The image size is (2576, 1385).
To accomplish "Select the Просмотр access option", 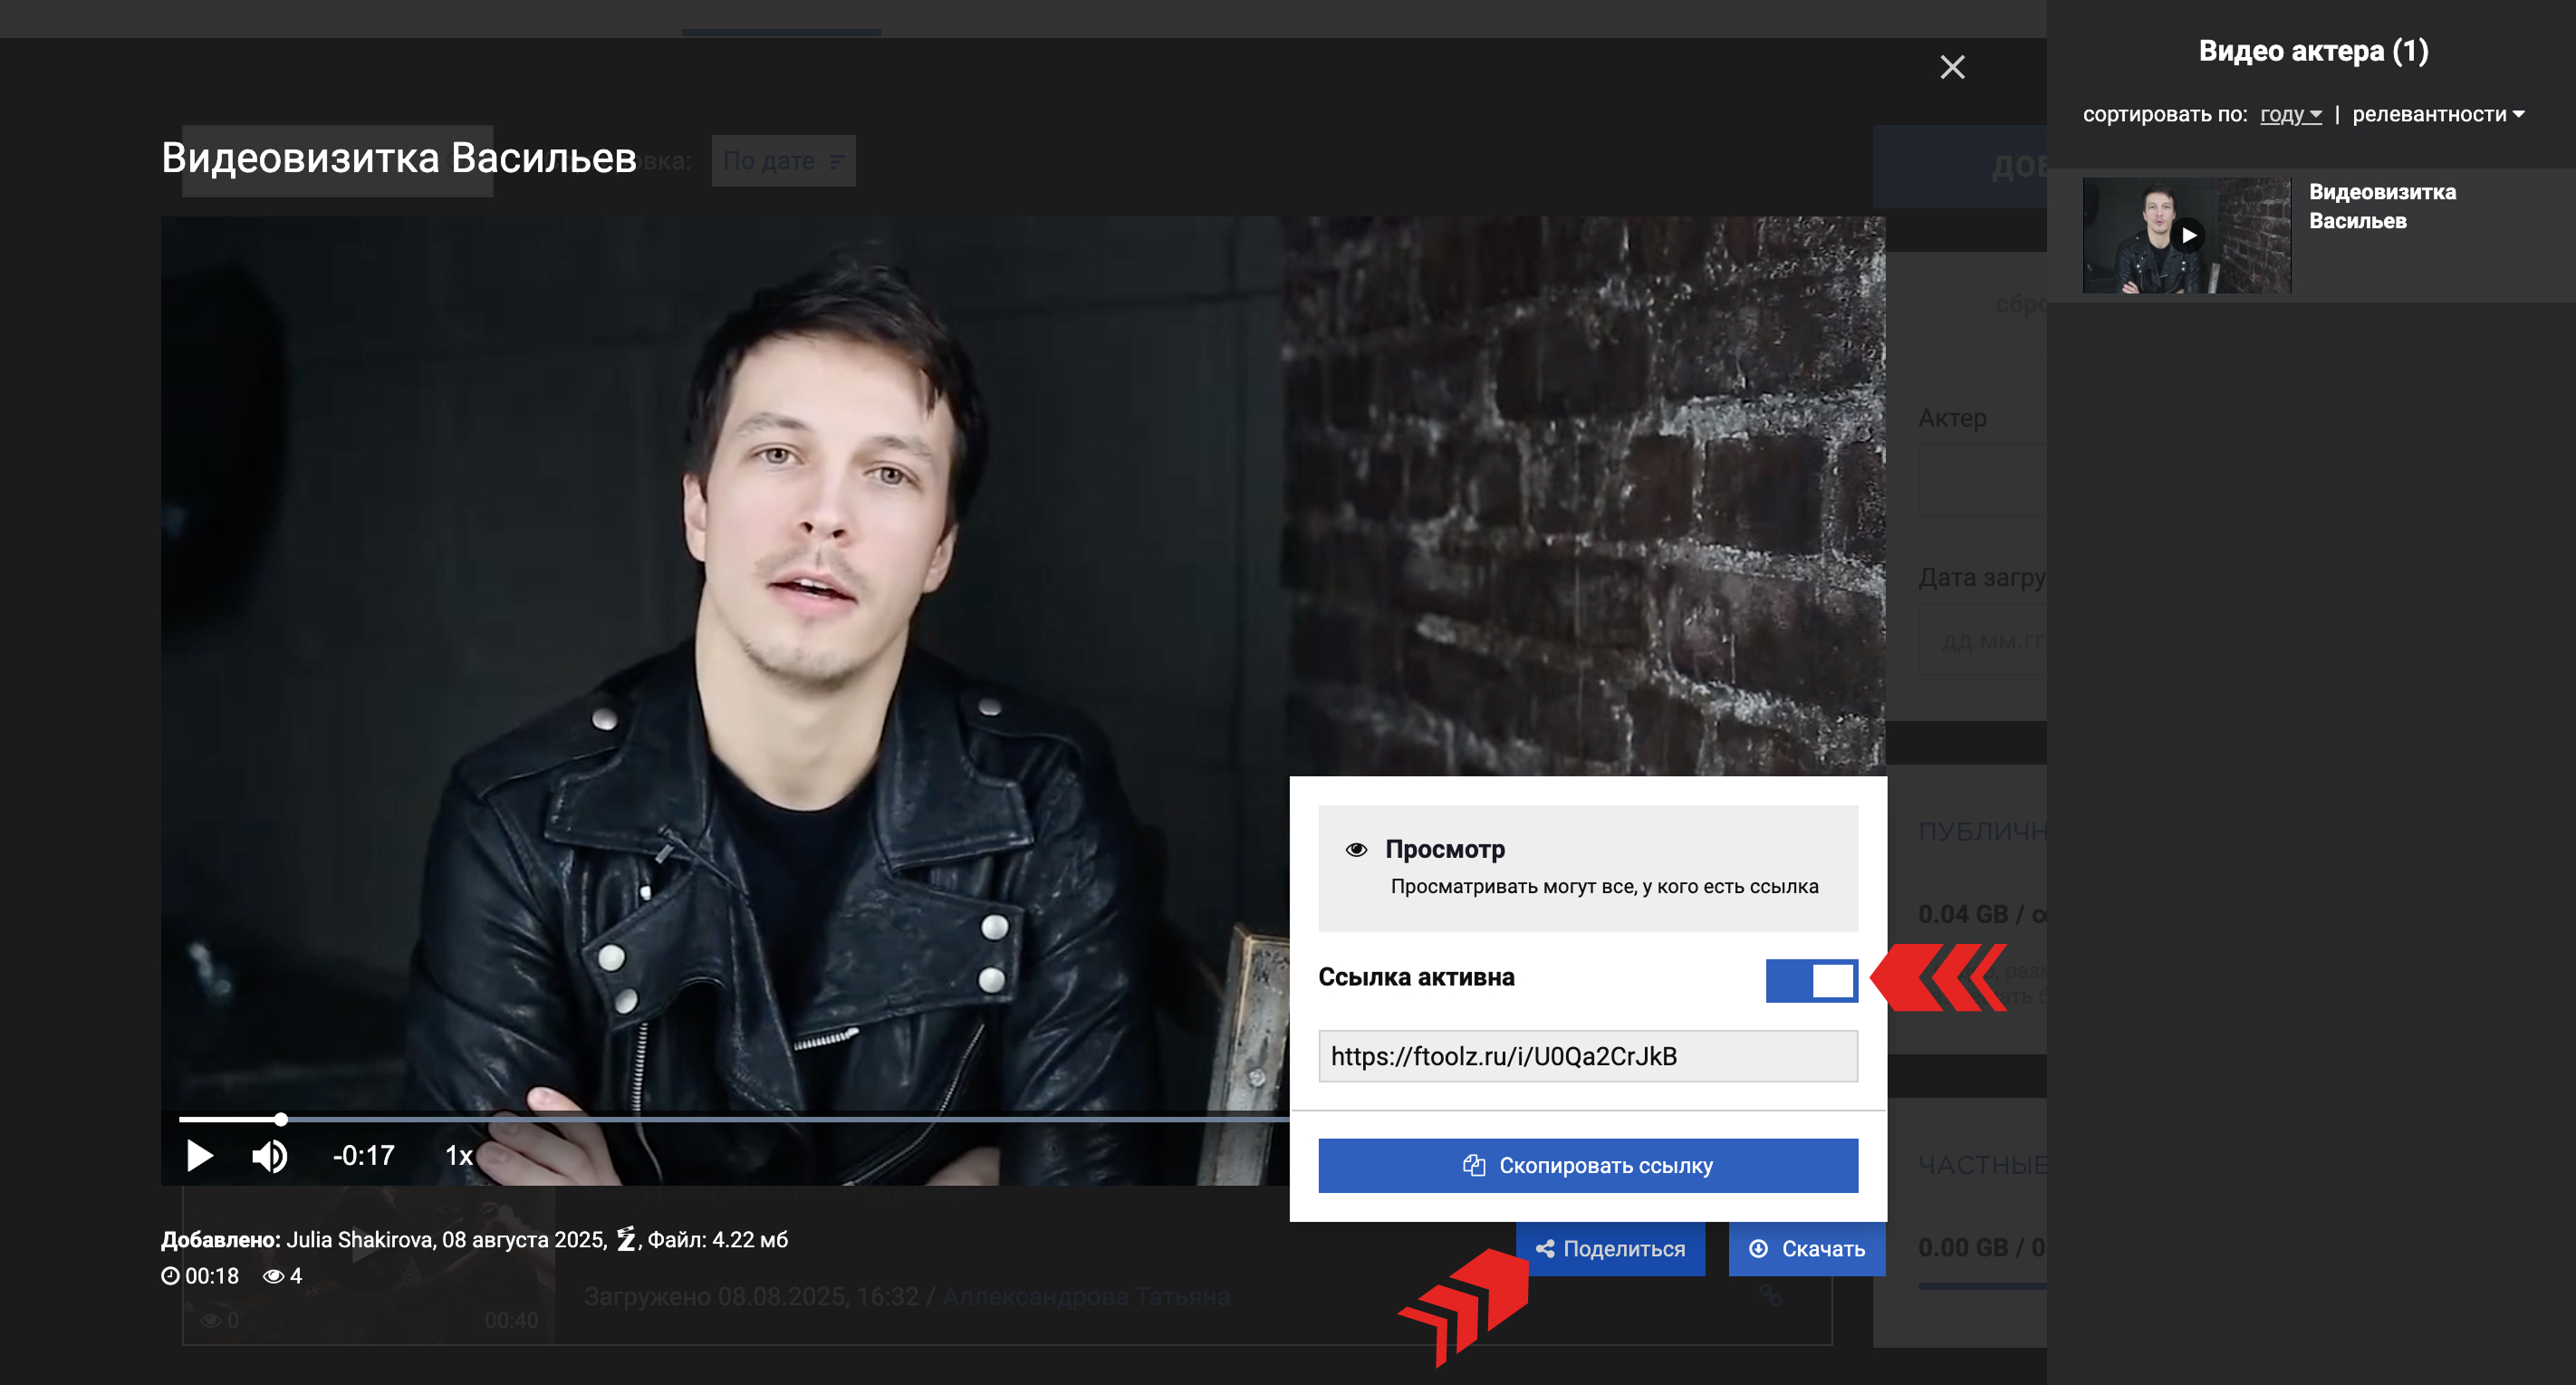I will tap(1587, 867).
